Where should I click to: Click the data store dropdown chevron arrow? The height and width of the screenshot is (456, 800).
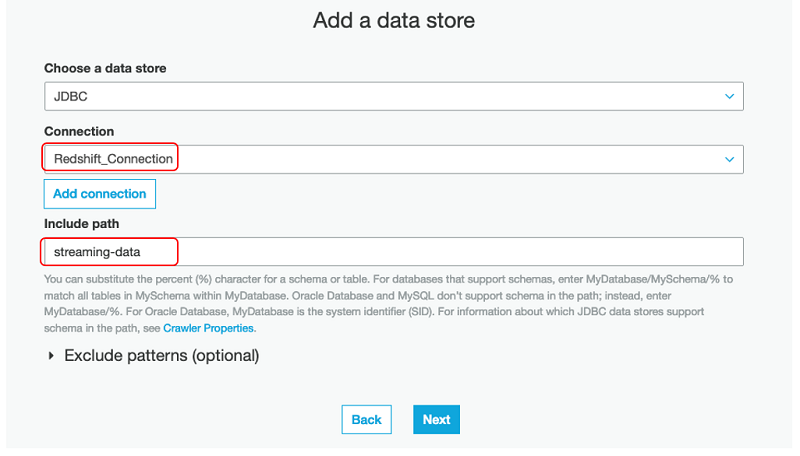[x=729, y=96]
